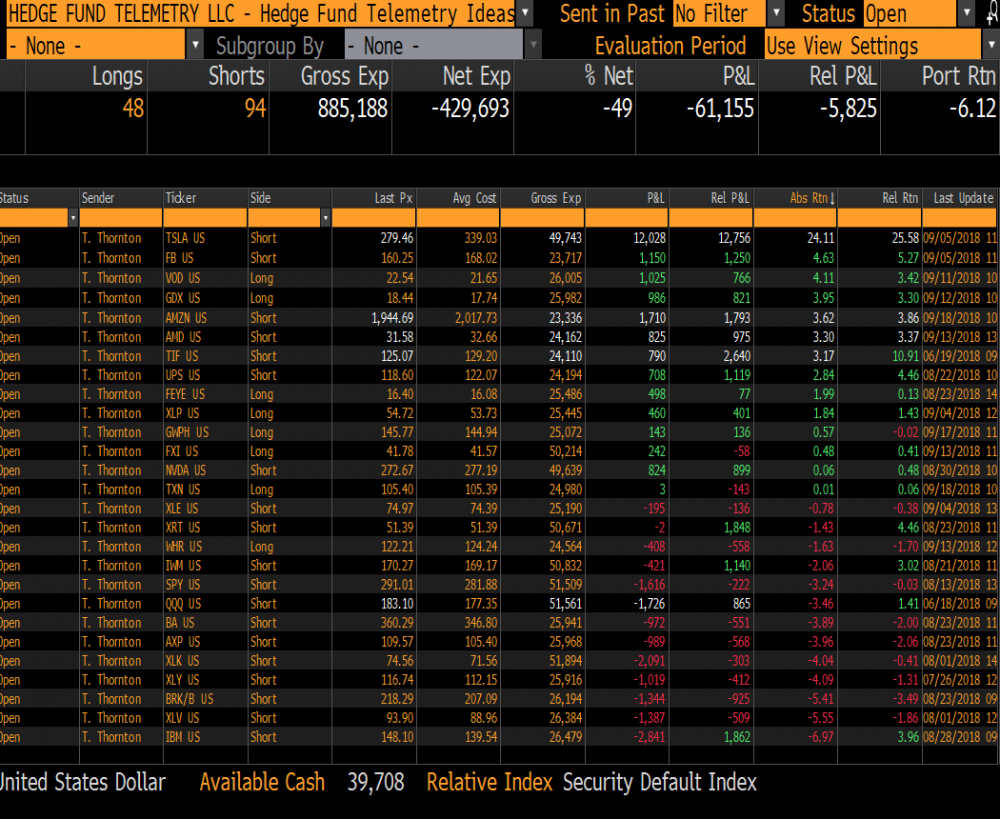Select the XLP US ticker

182,413
